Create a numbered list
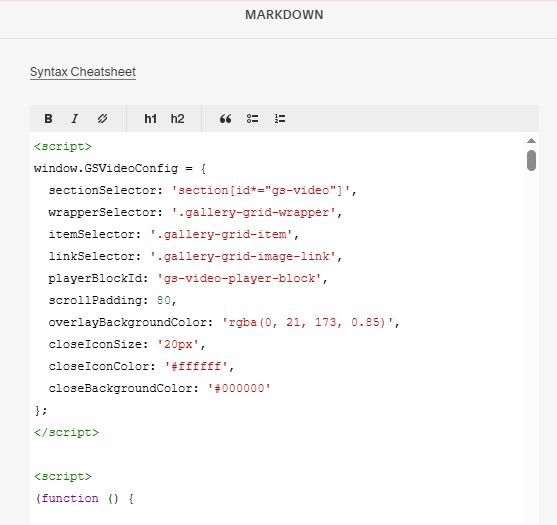The image size is (557, 525). (x=280, y=119)
